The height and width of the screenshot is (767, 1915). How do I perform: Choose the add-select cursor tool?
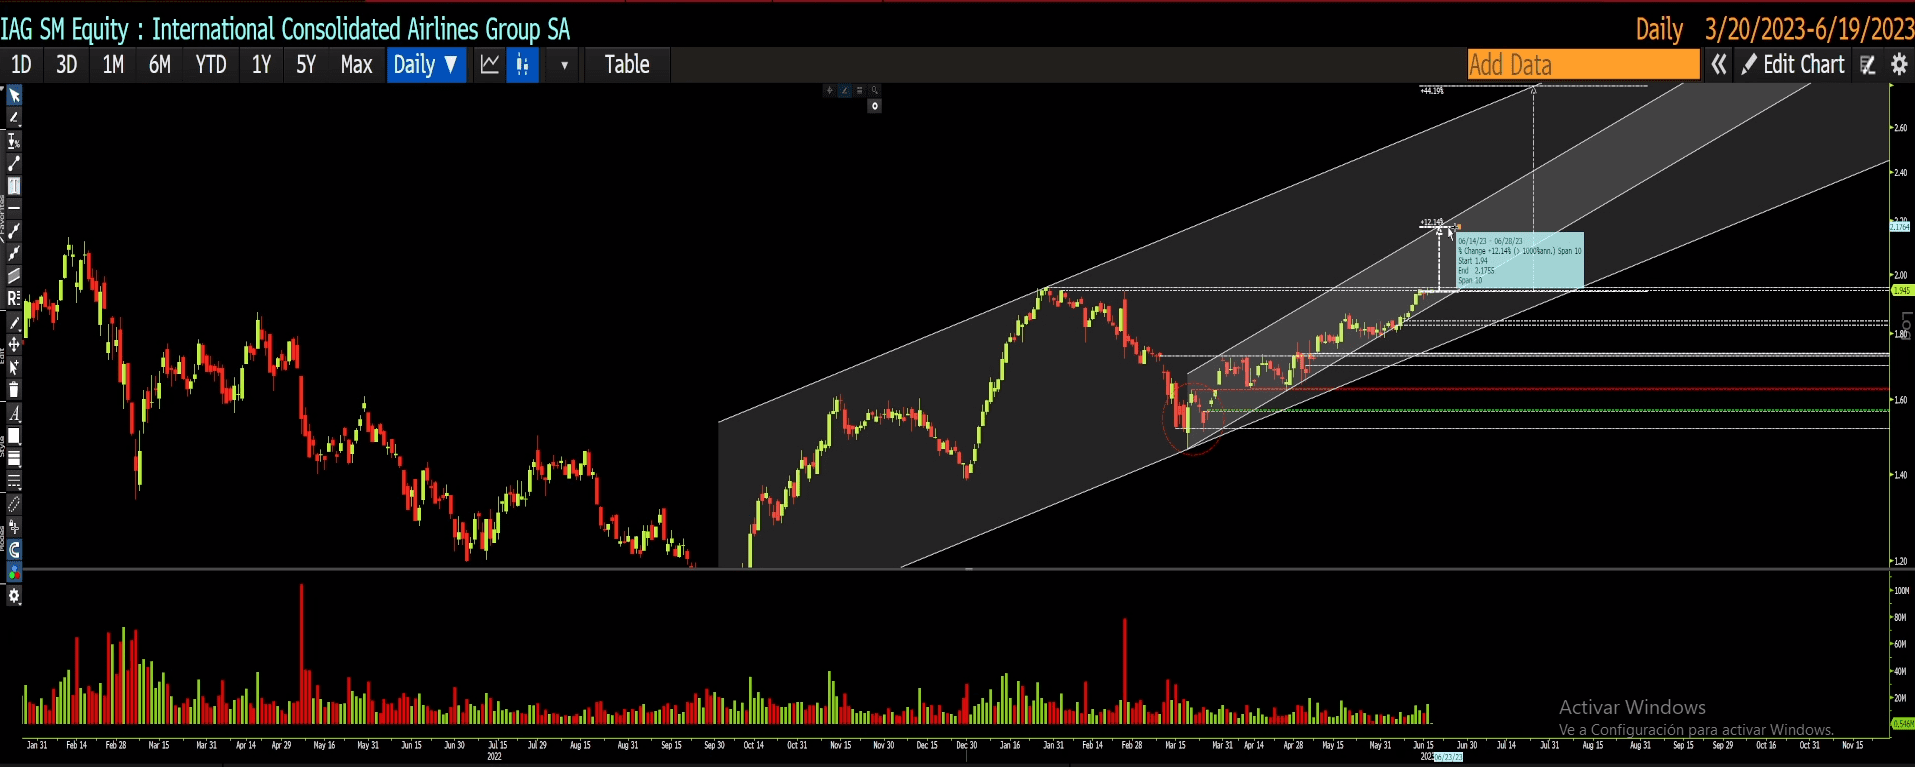14,367
